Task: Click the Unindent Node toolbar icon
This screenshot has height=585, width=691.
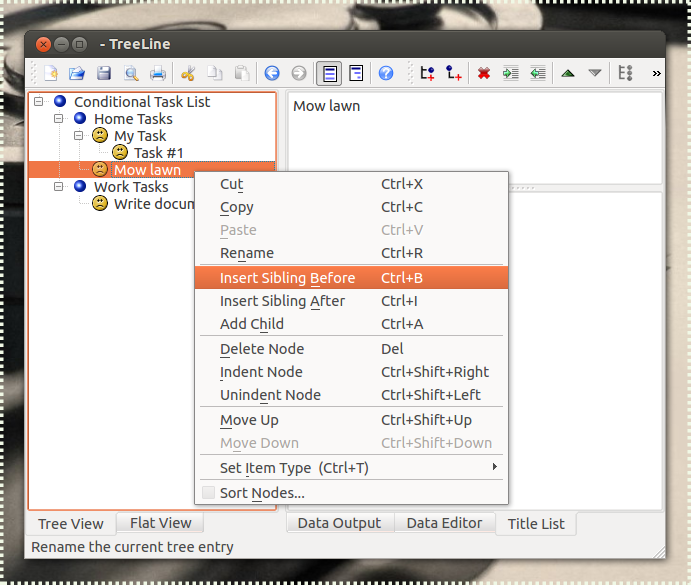Action: point(538,73)
